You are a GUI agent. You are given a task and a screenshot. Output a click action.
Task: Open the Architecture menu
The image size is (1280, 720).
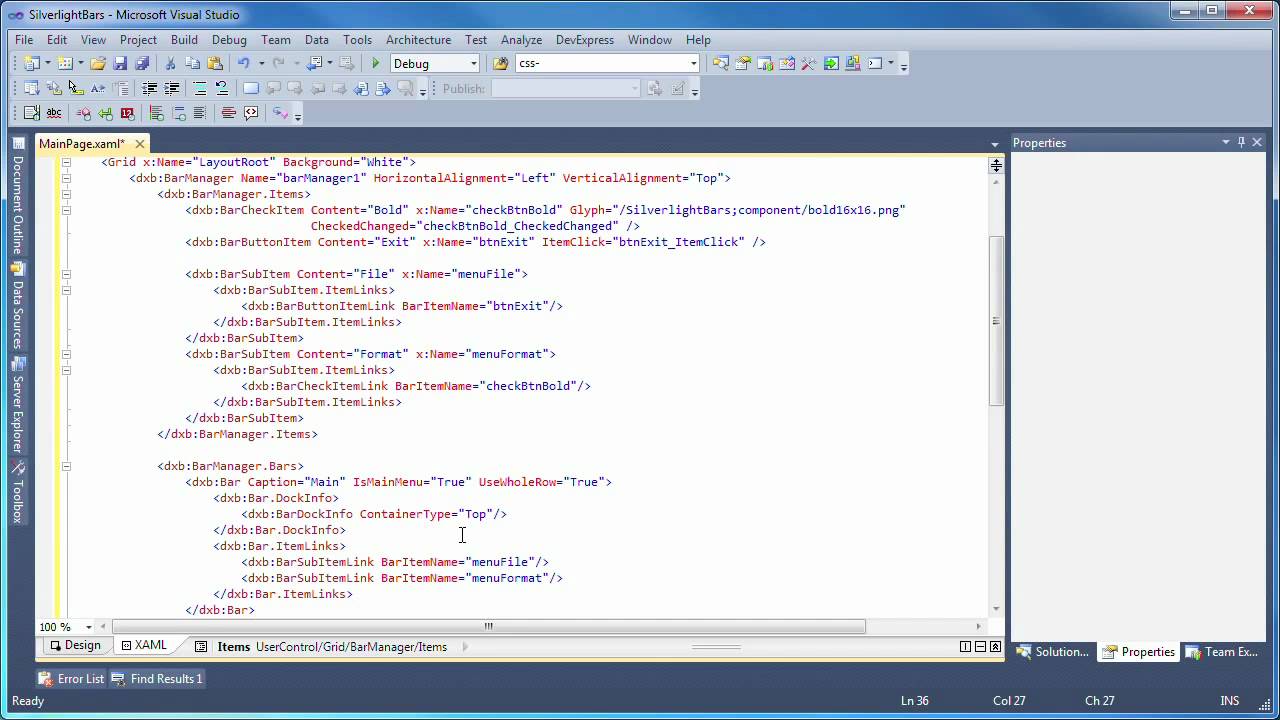pyautogui.click(x=418, y=40)
